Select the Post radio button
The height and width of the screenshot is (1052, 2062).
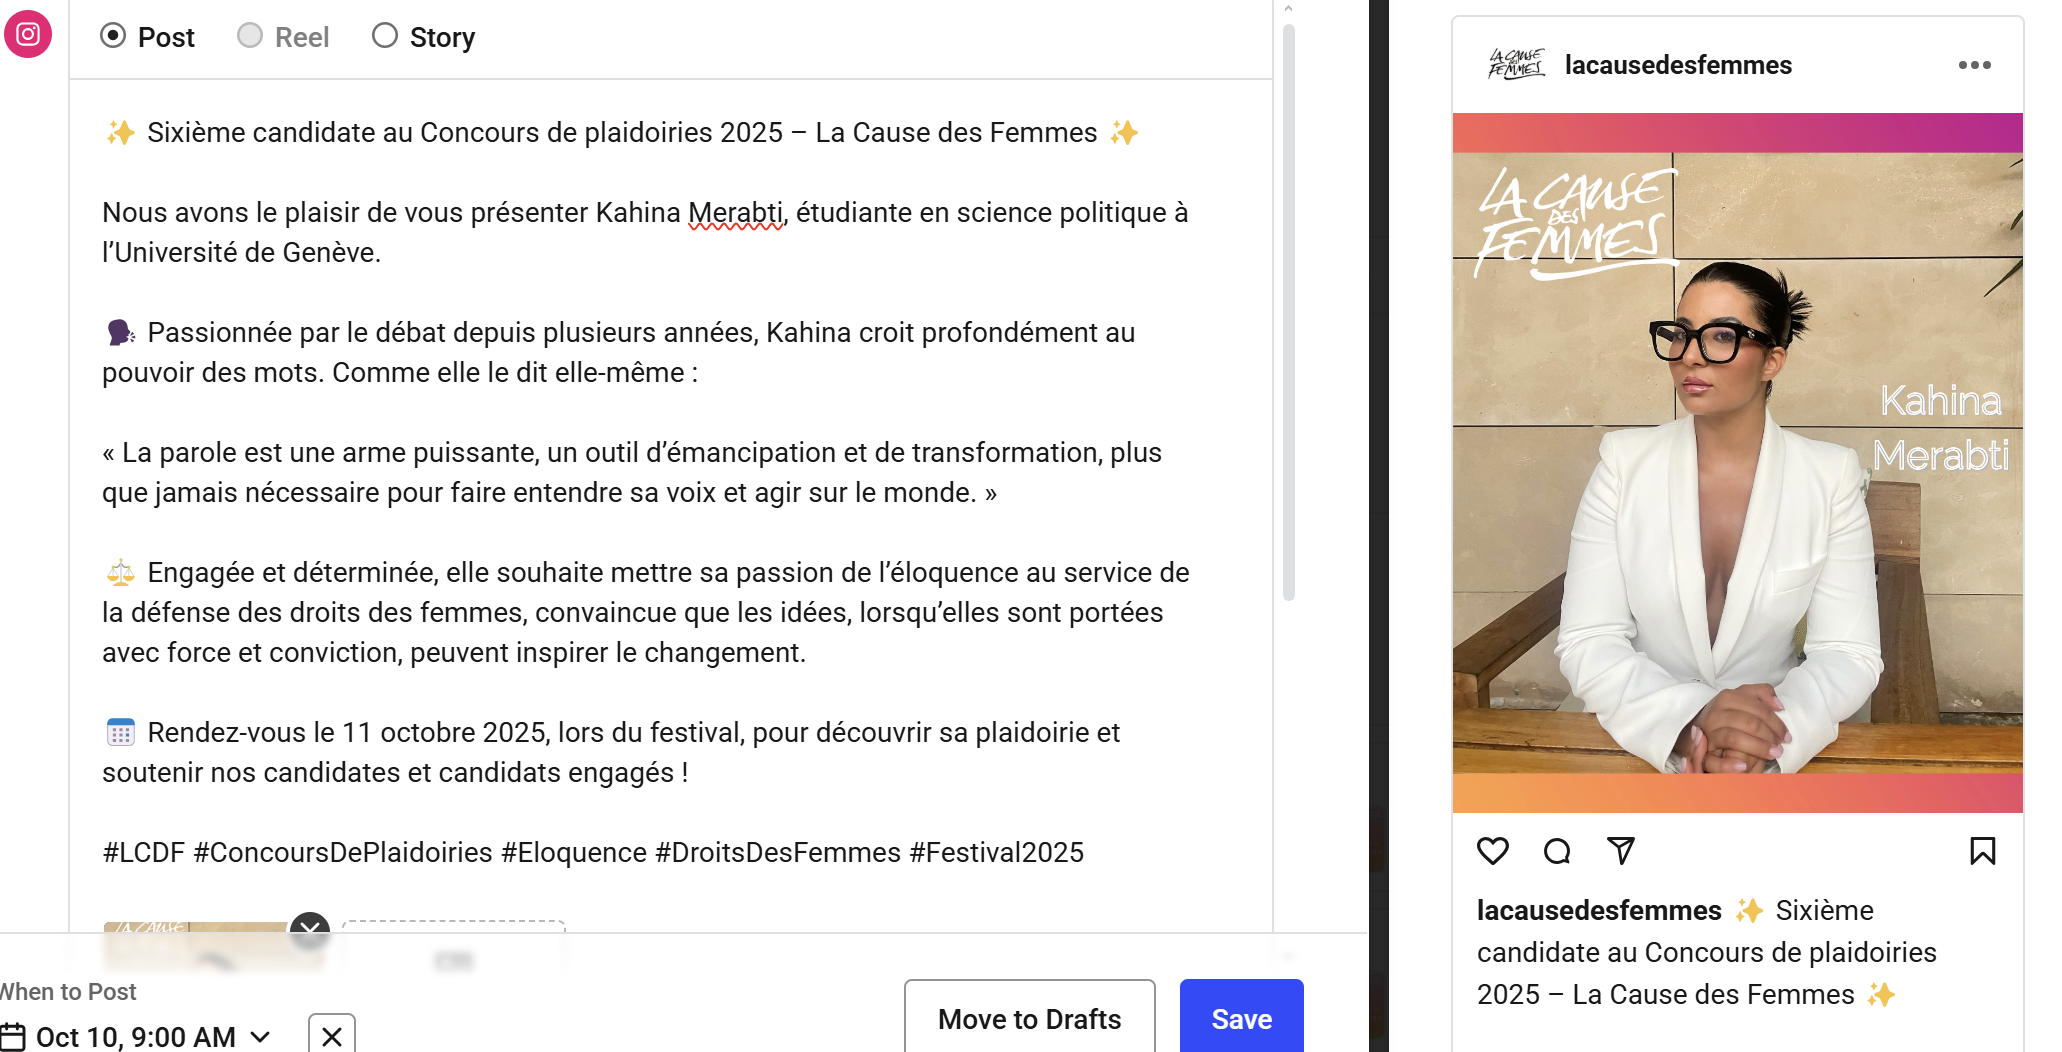pos(113,36)
